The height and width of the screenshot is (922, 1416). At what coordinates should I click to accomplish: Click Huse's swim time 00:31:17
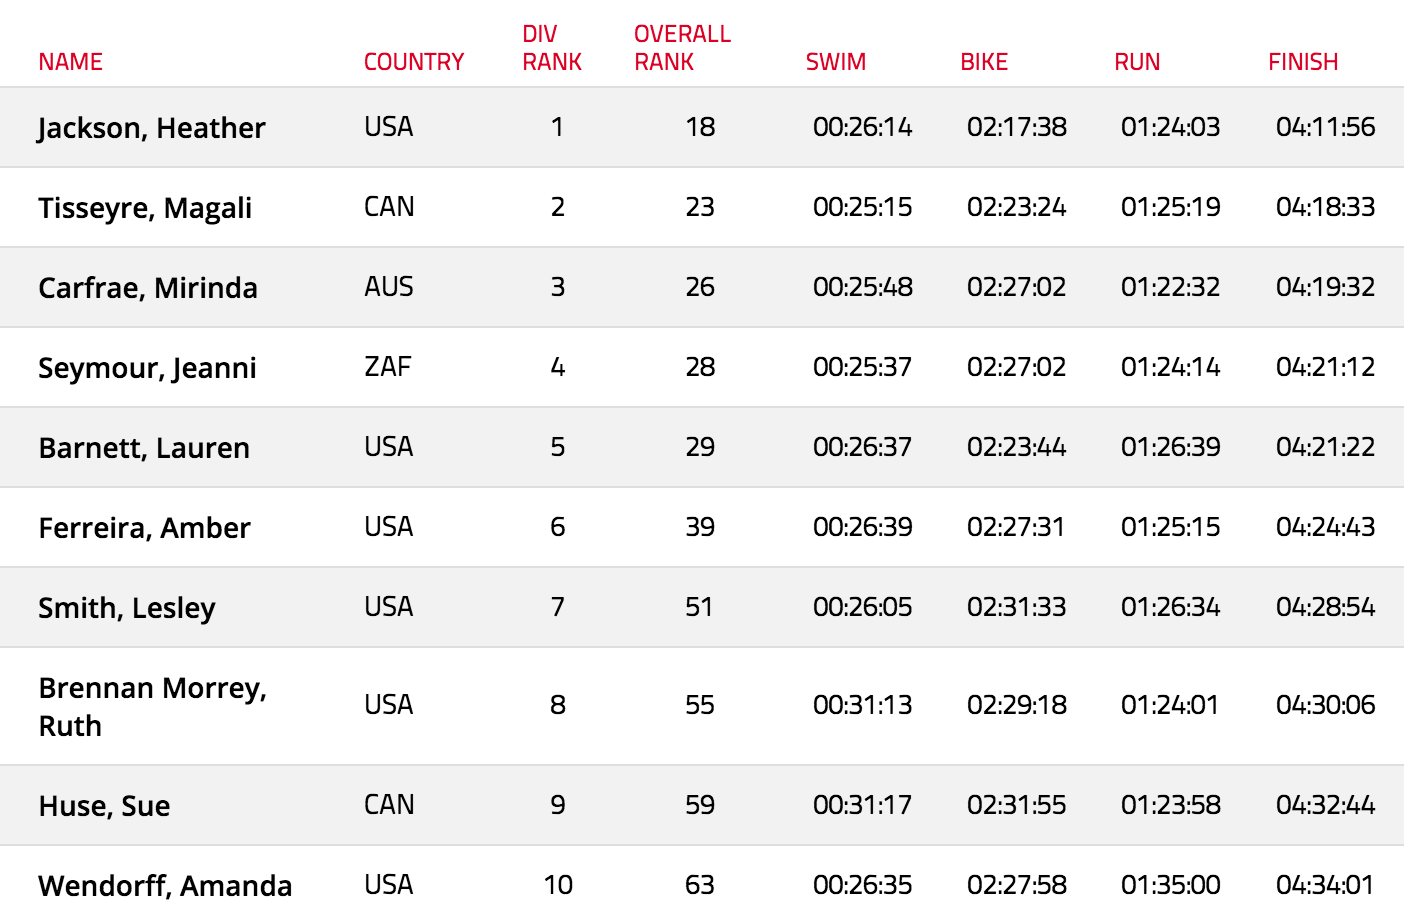[862, 805]
